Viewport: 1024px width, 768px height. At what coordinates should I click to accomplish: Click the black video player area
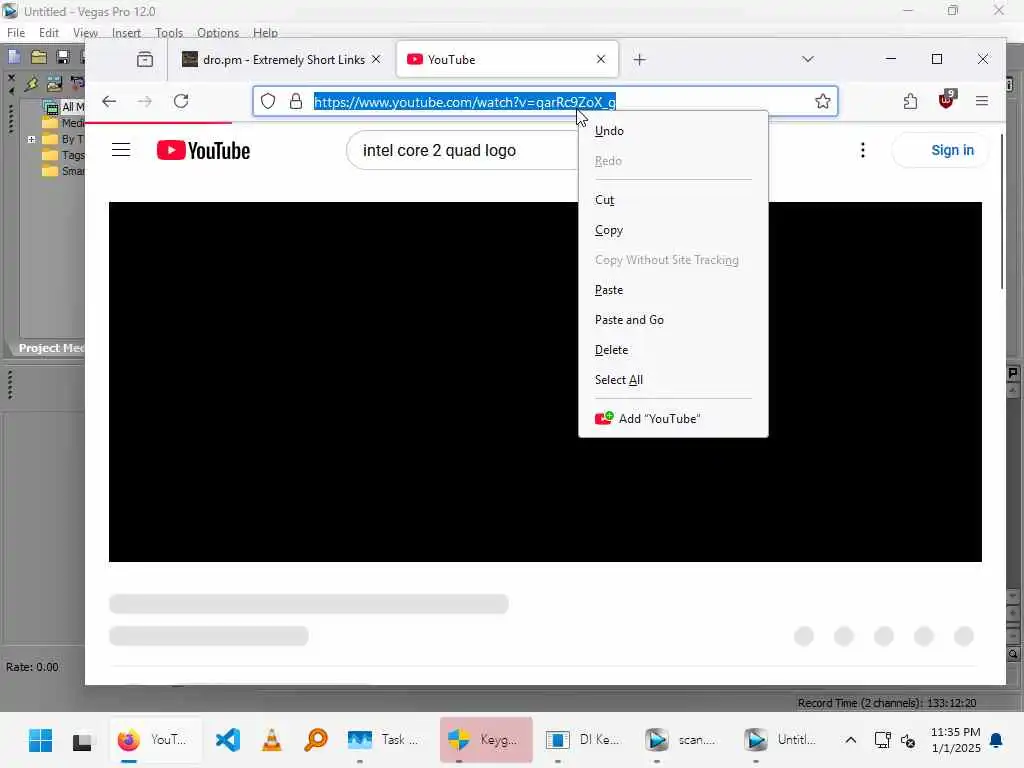coord(545,381)
